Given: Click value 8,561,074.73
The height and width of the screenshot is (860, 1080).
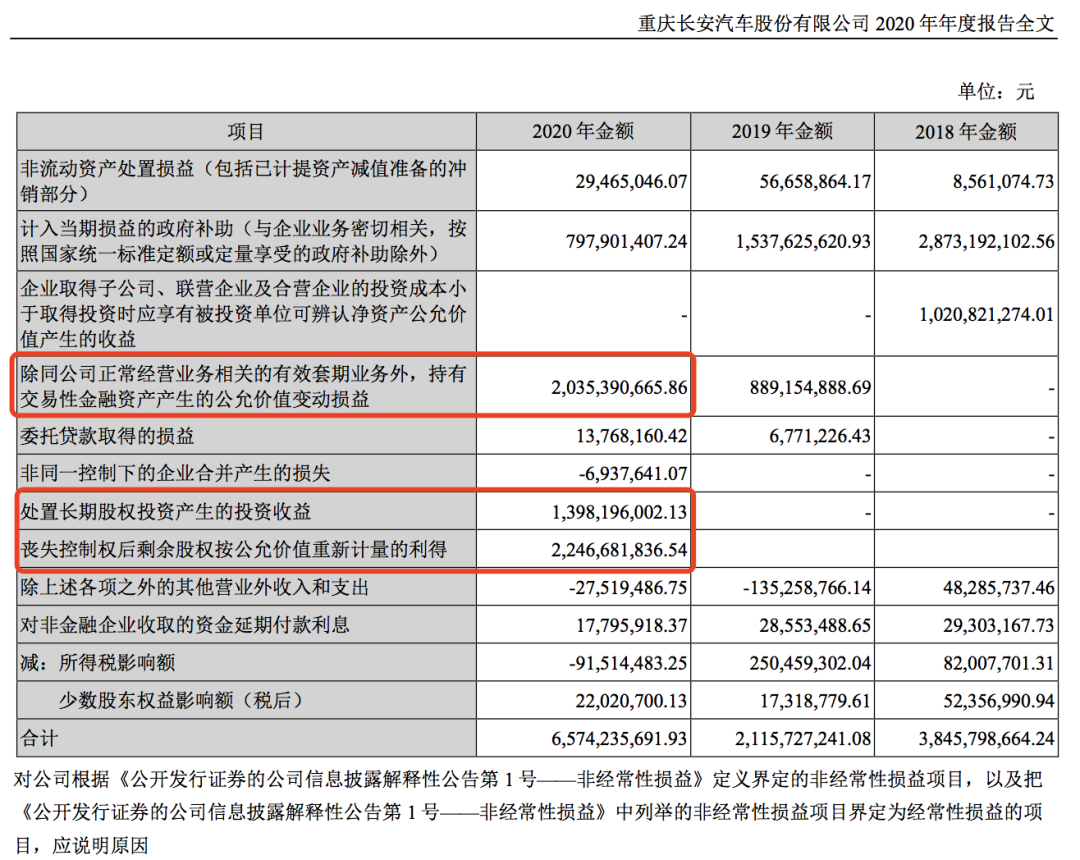Looking at the screenshot, I should (1003, 182).
